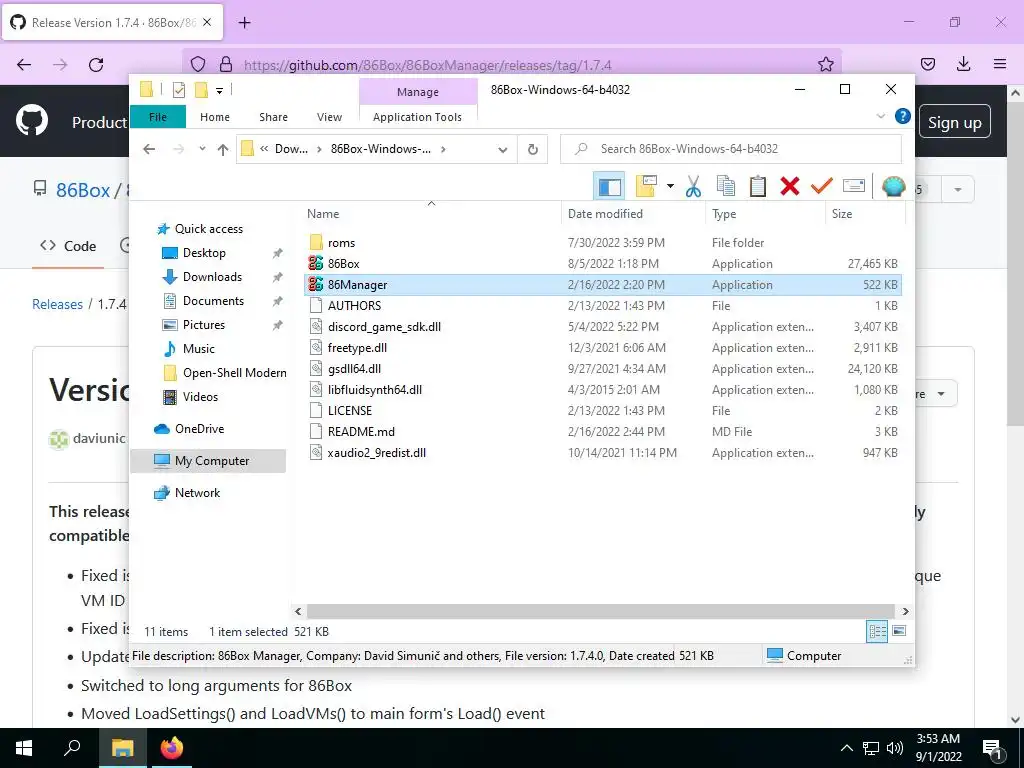Click the Copy toolbar icon
The image size is (1024, 768).
pyautogui.click(x=726, y=187)
